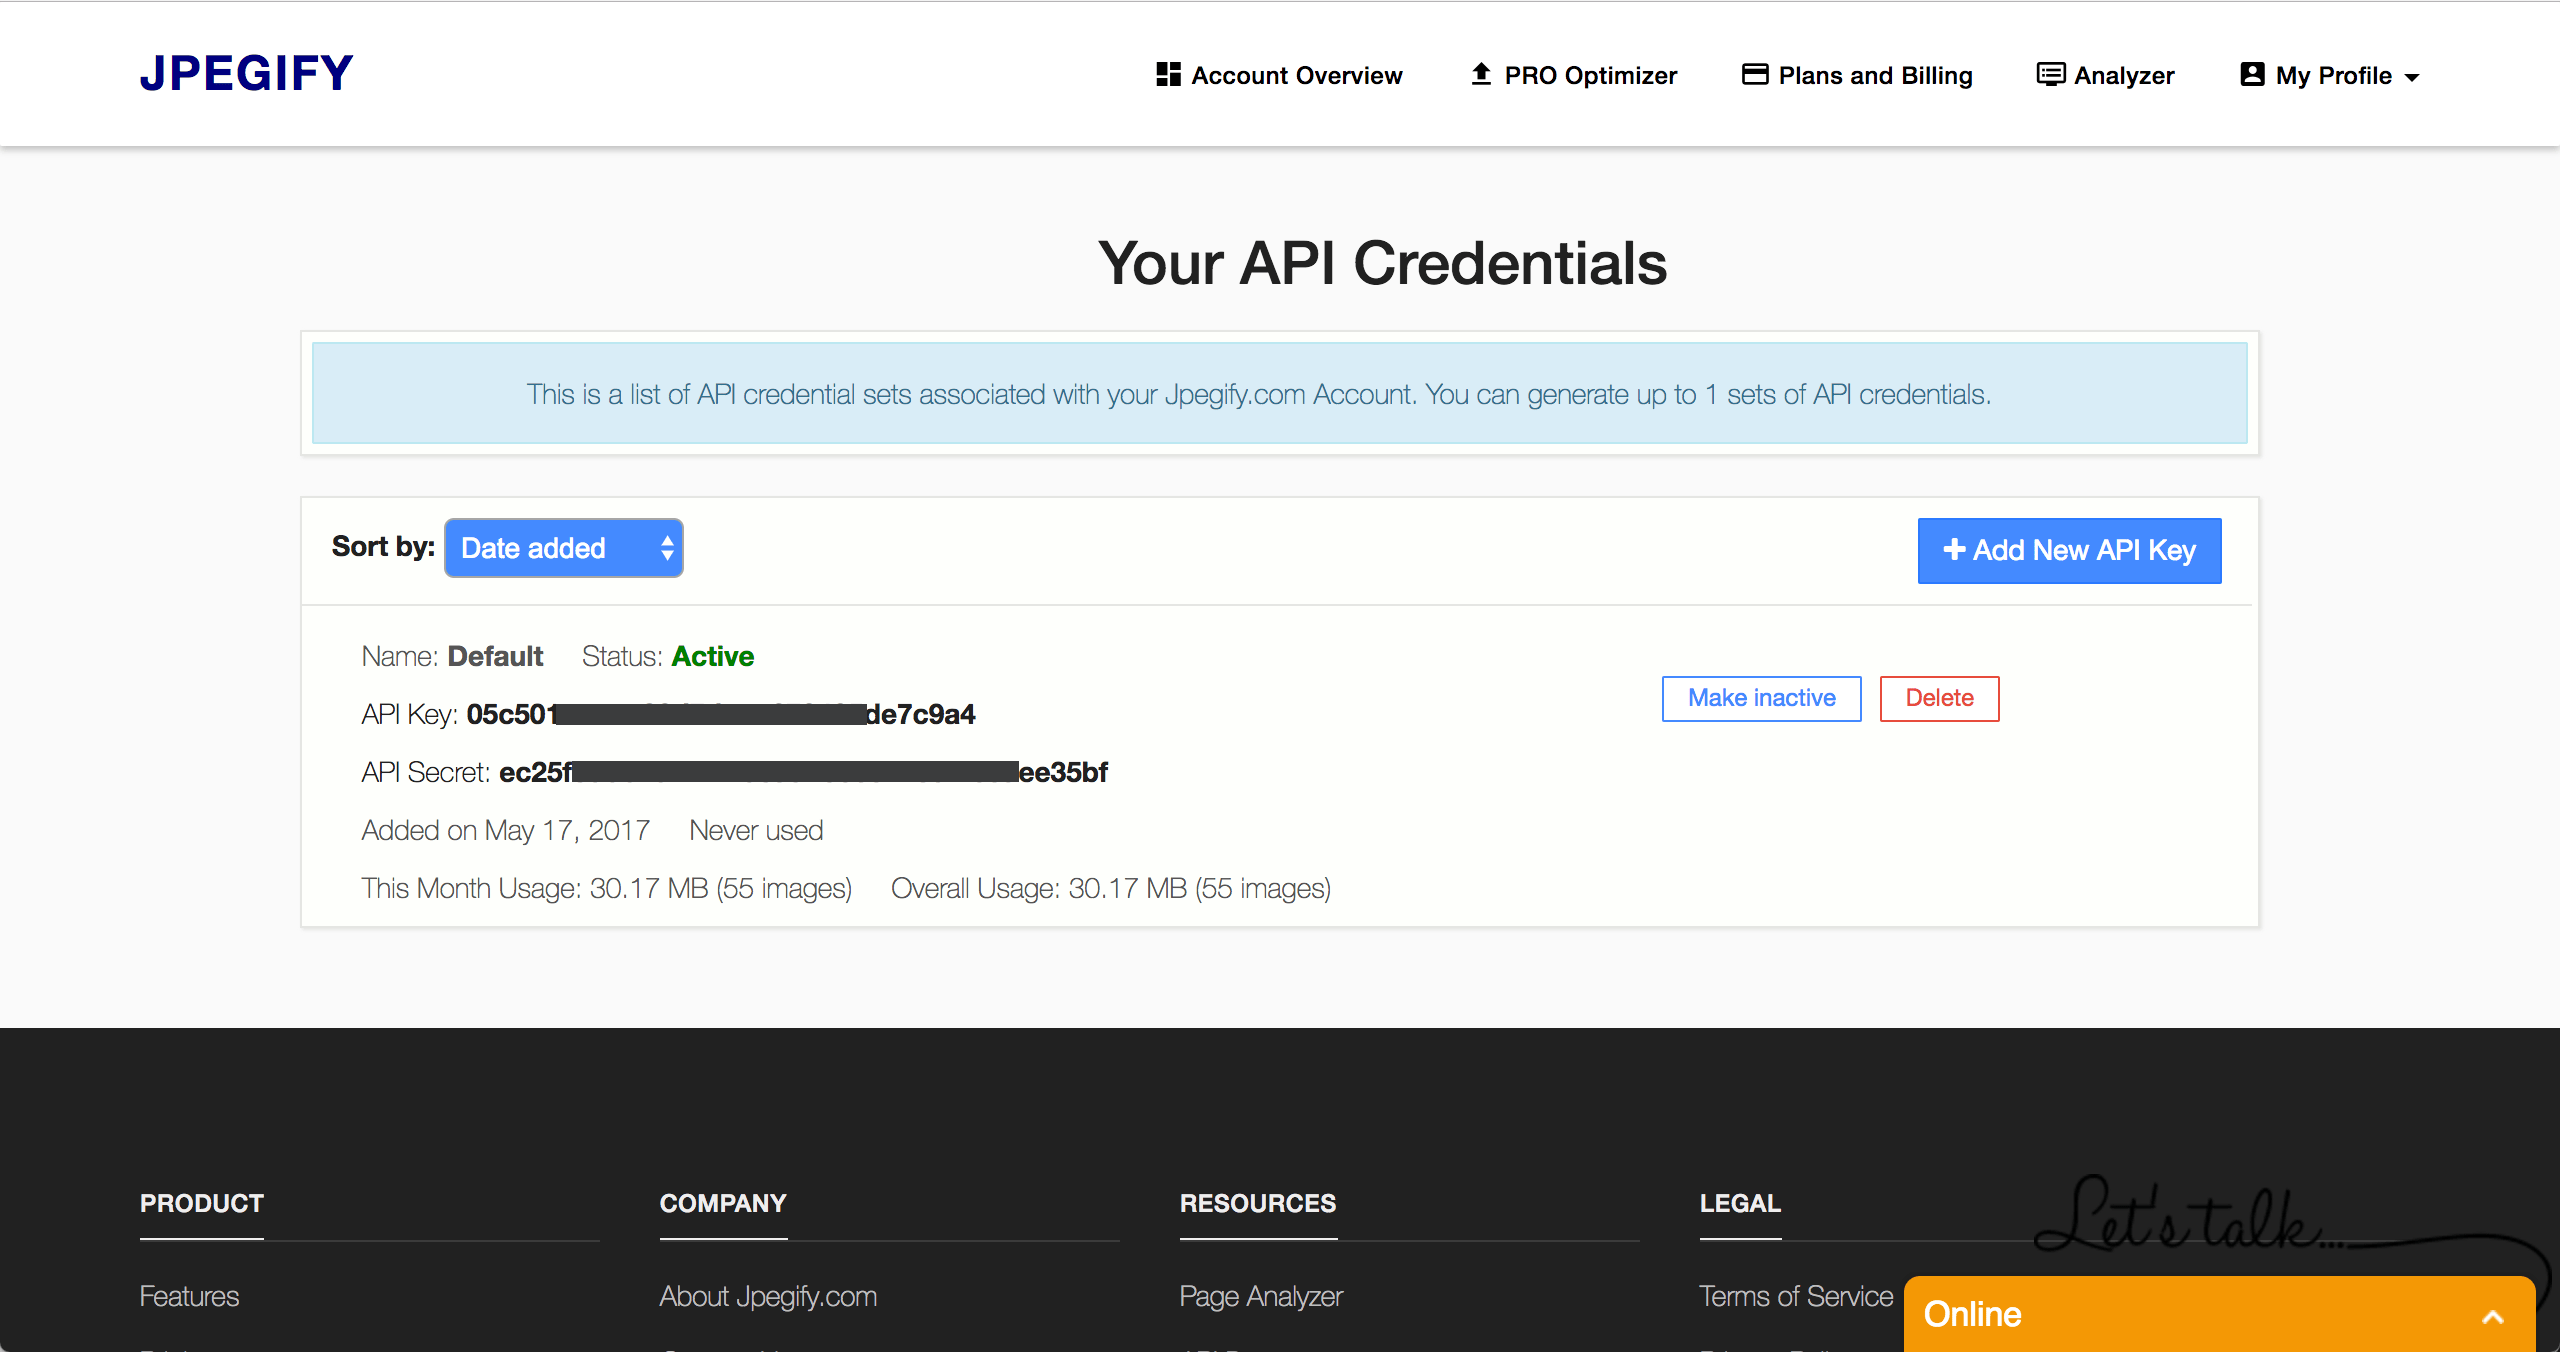The height and width of the screenshot is (1352, 2560).
Task: Open Plans and Billing menu item
Action: (x=1875, y=76)
